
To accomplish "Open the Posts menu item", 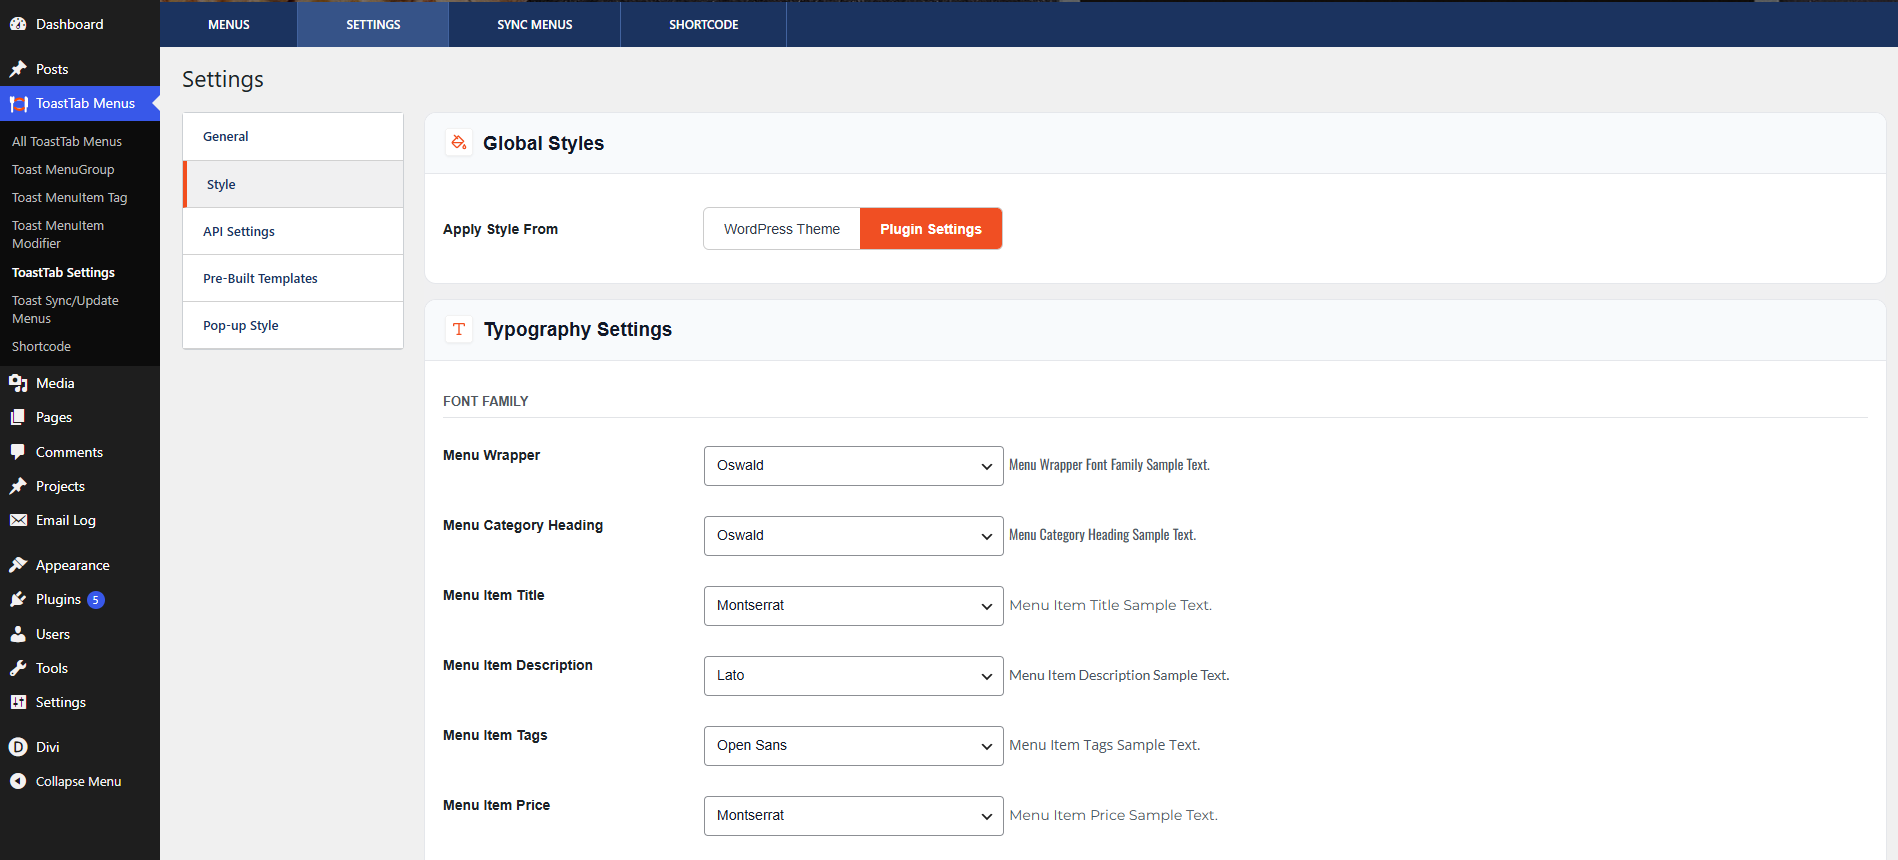I will [x=80, y=69].
